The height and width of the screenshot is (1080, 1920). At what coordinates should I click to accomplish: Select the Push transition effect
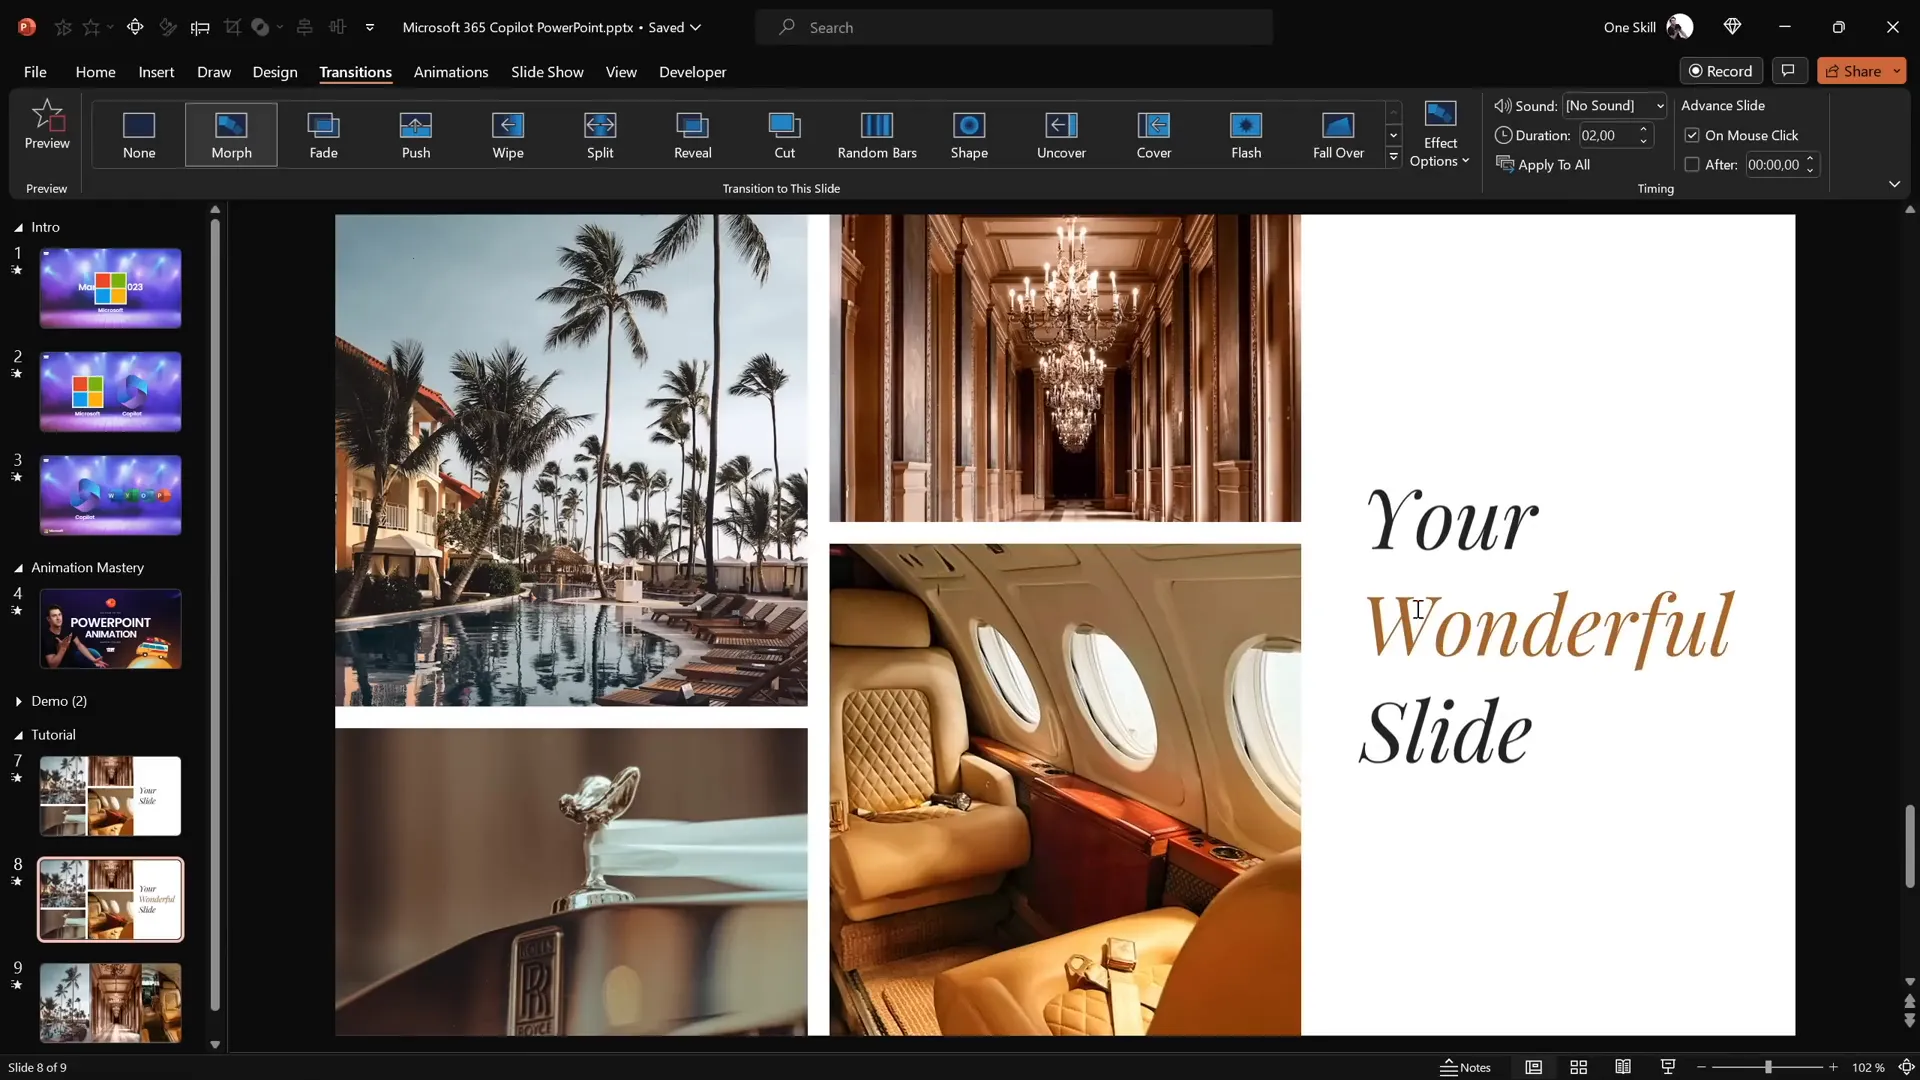point(416,134)
